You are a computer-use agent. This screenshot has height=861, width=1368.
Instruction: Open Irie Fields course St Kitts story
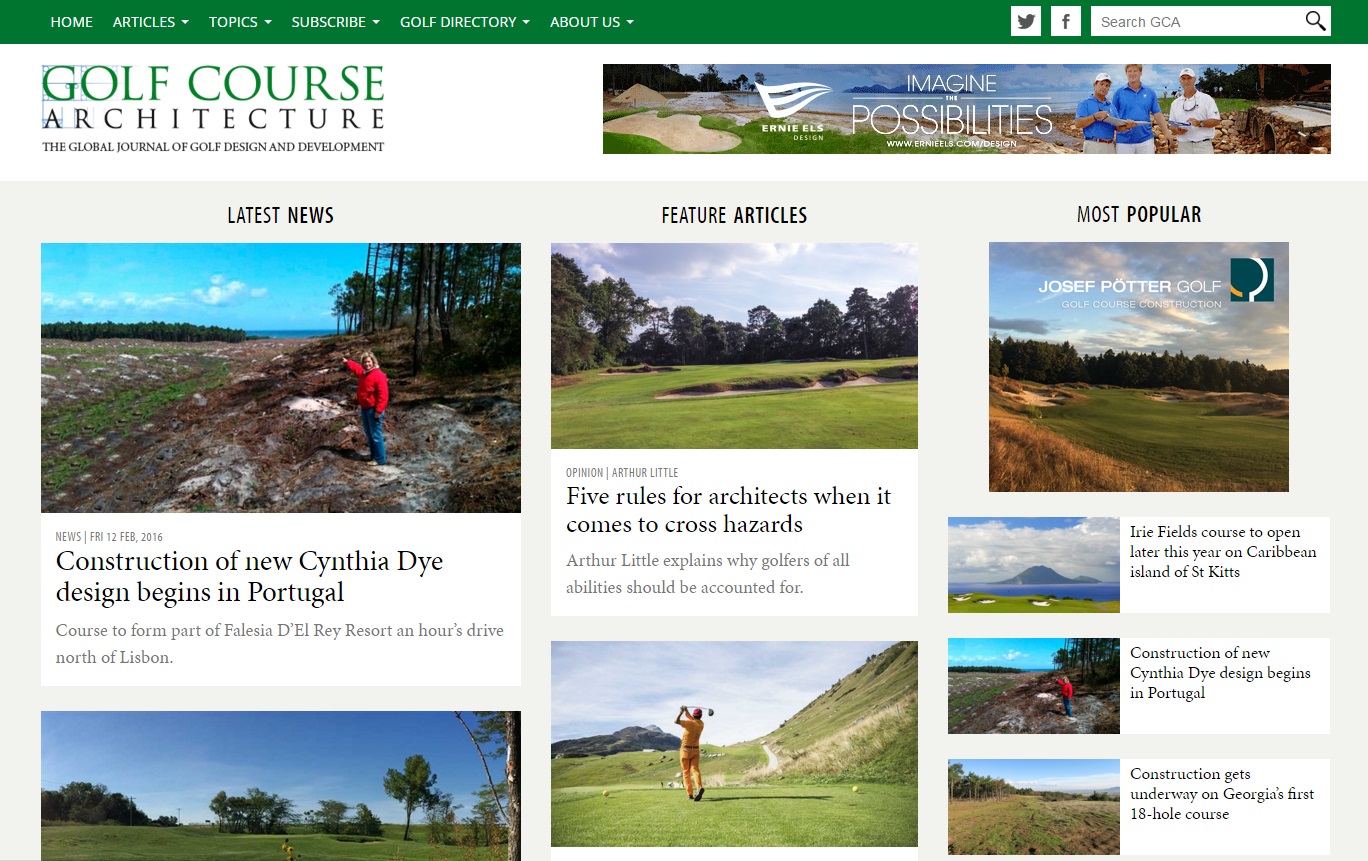(x=1223, y=552)
